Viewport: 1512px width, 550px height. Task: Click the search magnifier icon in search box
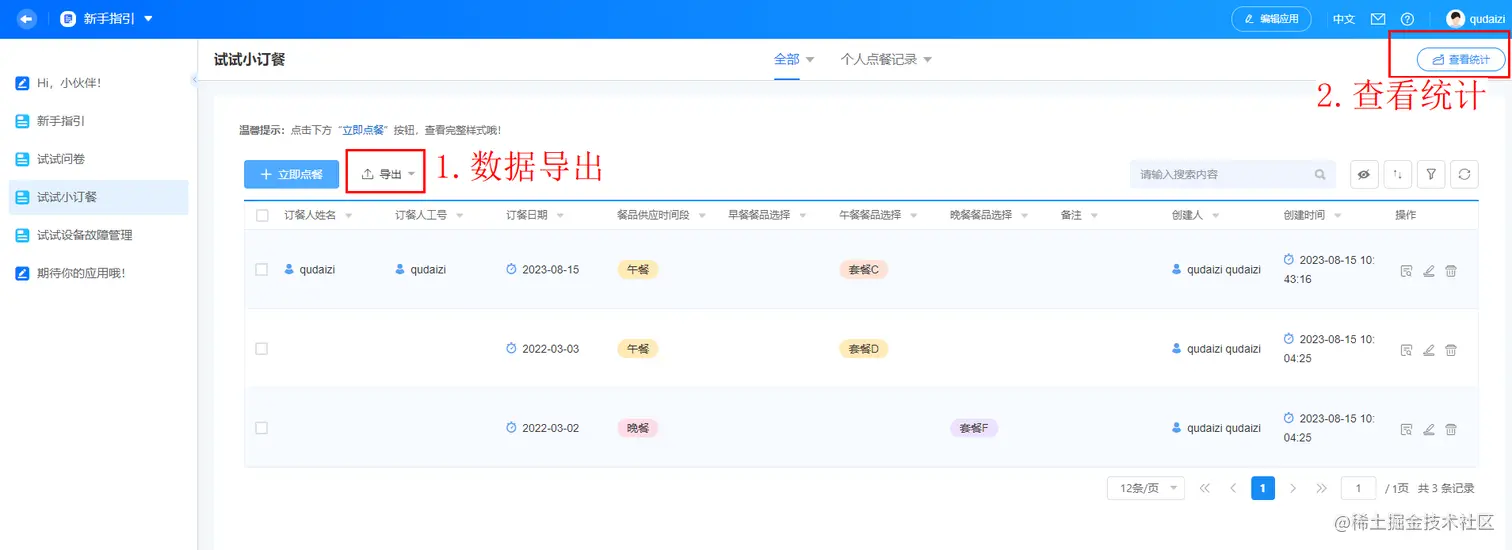[1320, 174]
